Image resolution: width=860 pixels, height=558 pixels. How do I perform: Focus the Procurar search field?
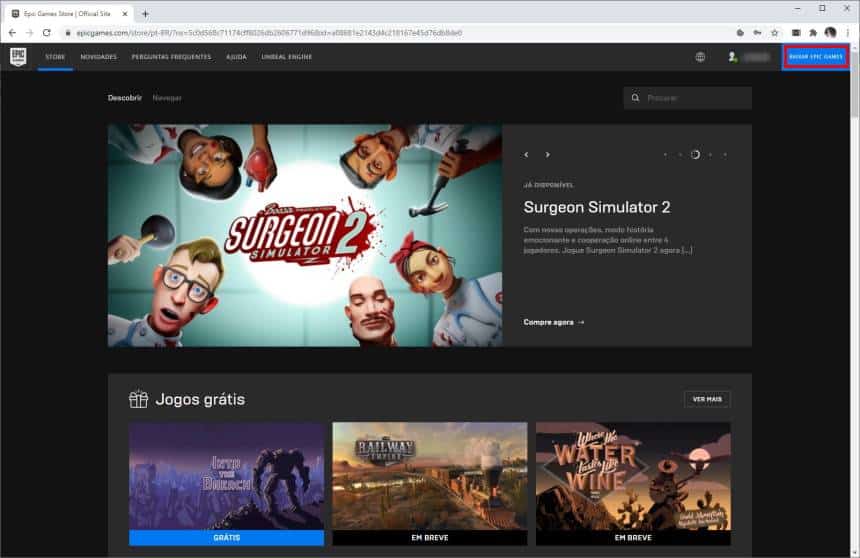pos(687,98)
